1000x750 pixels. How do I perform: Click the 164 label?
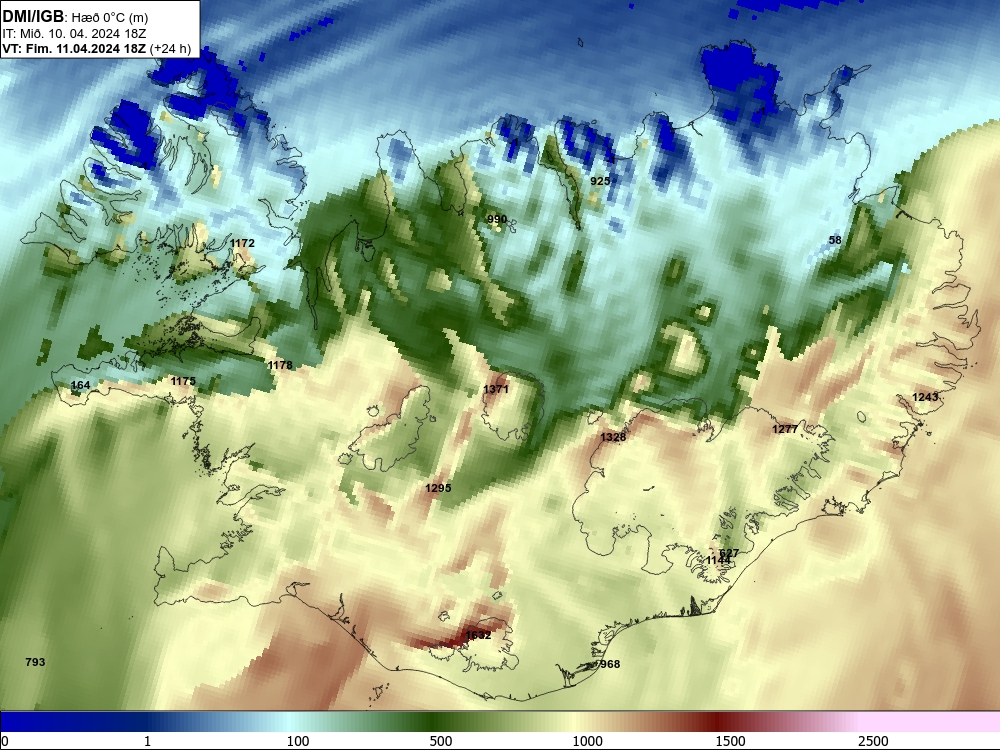coord(80,385)
